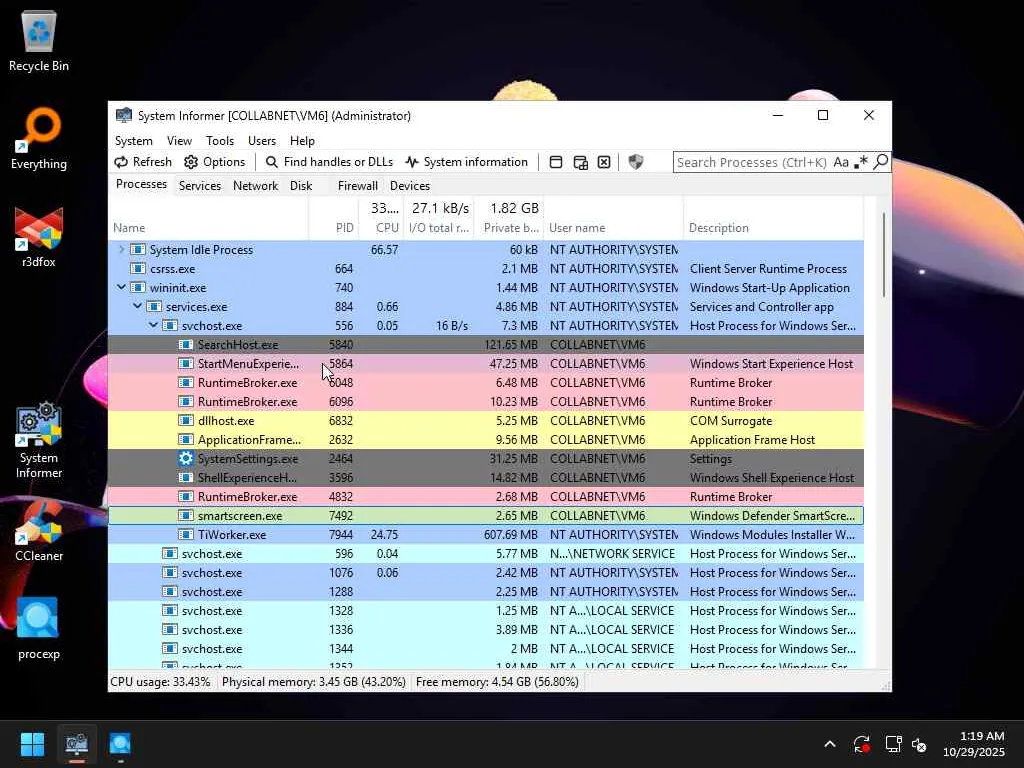Switch to the Firewall tab
This screenshot has width=1024, height=768.
click(357, 185)
